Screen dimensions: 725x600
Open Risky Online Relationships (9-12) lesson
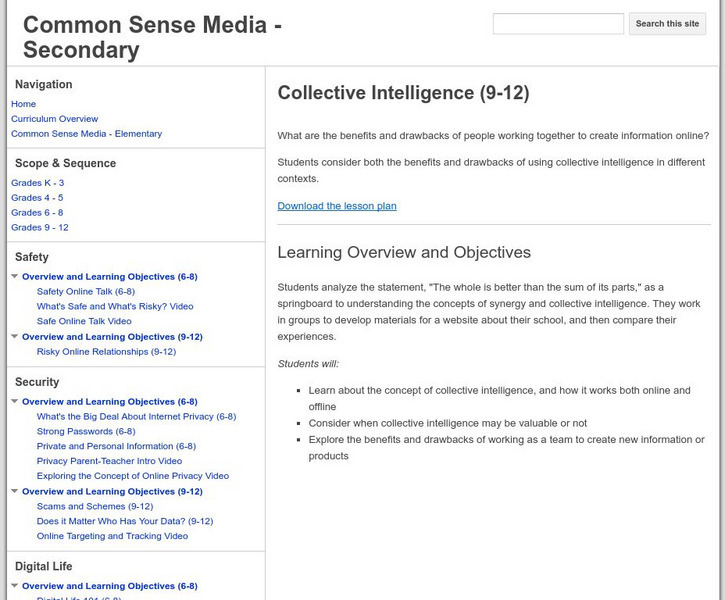(106, 352)
